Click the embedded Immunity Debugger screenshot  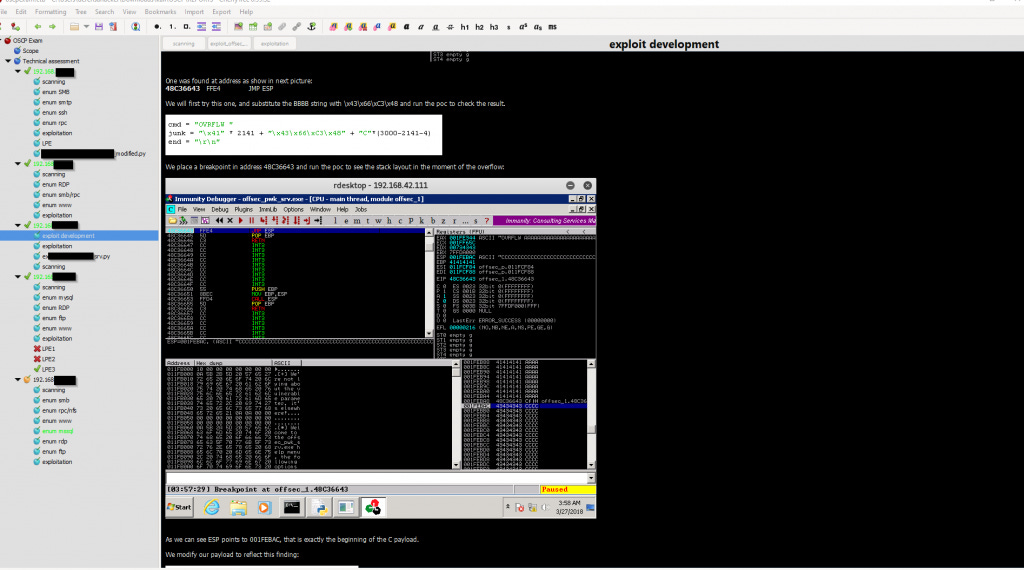coord(380,349)
